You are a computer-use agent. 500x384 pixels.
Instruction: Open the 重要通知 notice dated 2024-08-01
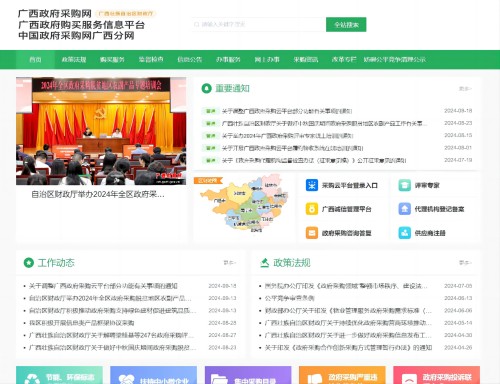[292, 148]
